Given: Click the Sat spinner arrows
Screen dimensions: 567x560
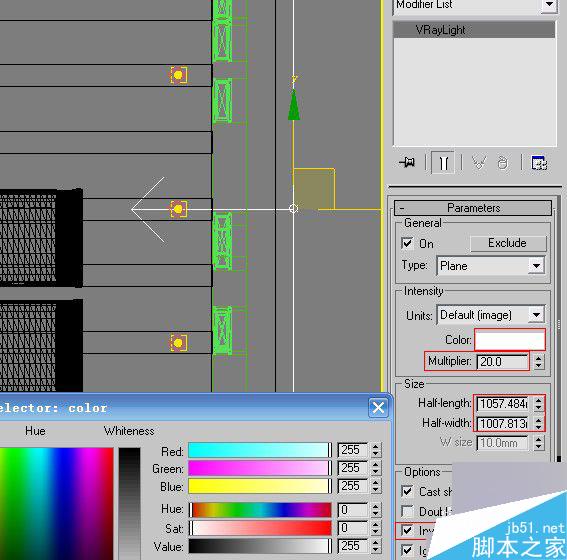Looking at the screenshot, I should [376, 528].
